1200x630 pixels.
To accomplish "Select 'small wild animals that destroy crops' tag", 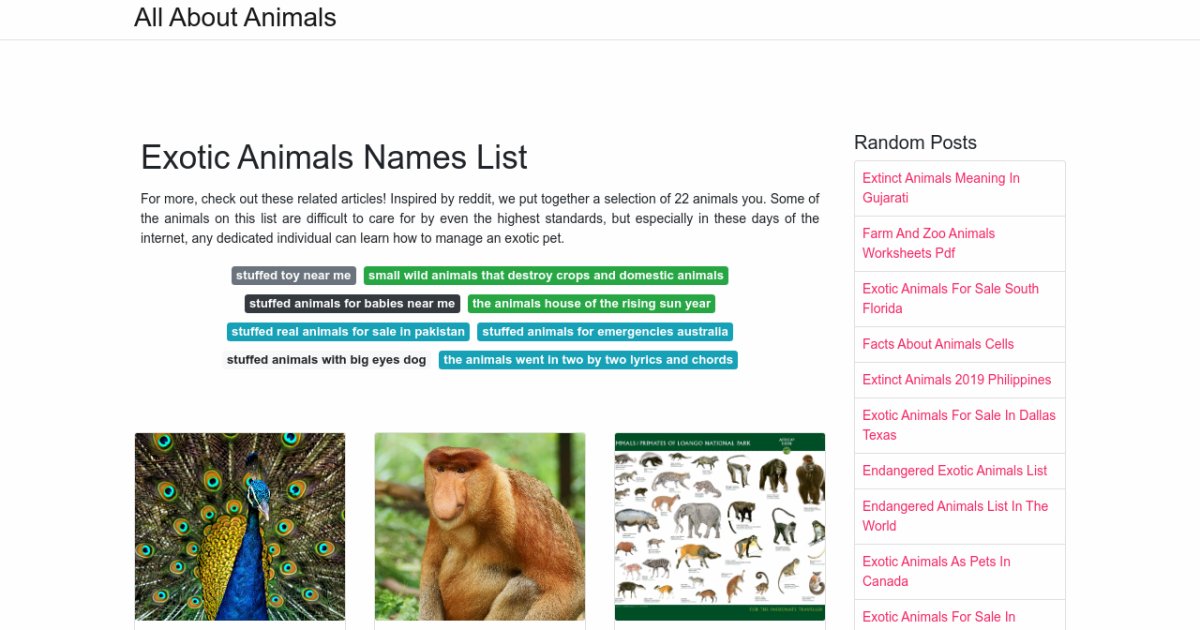I will (545, 276).
